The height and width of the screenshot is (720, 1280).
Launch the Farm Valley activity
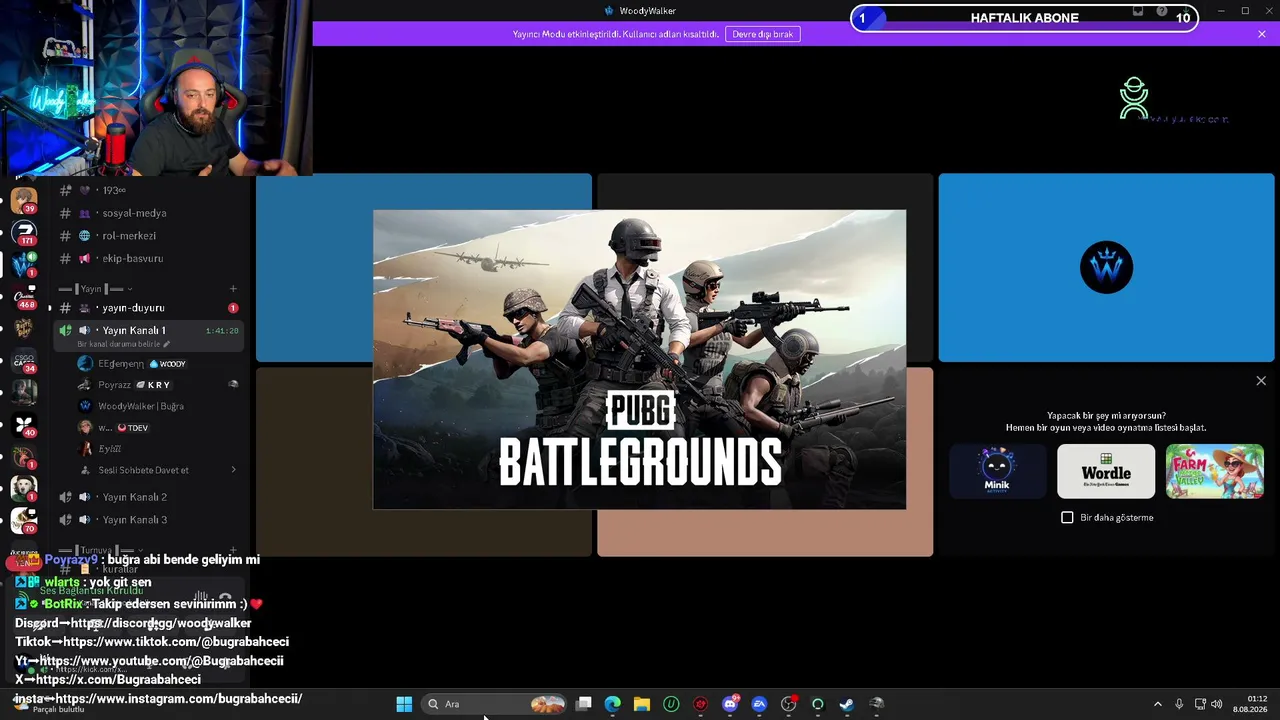(1215, 471)
